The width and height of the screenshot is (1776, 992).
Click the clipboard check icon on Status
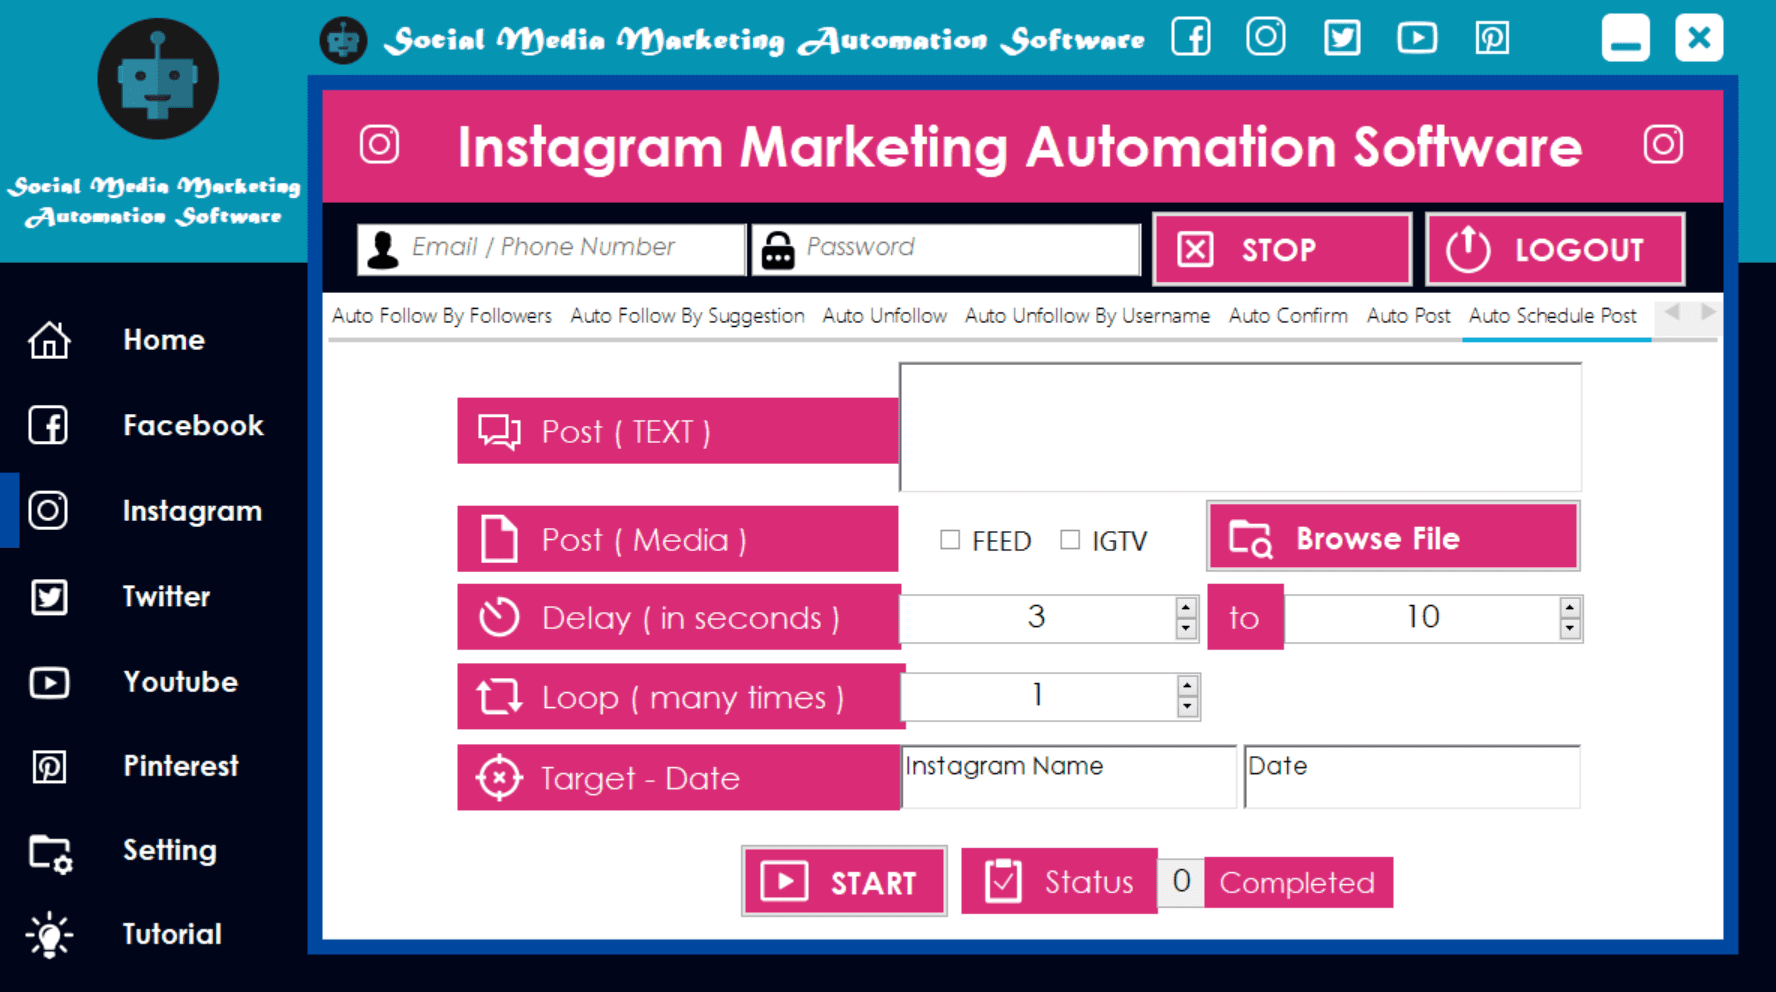1003,881
